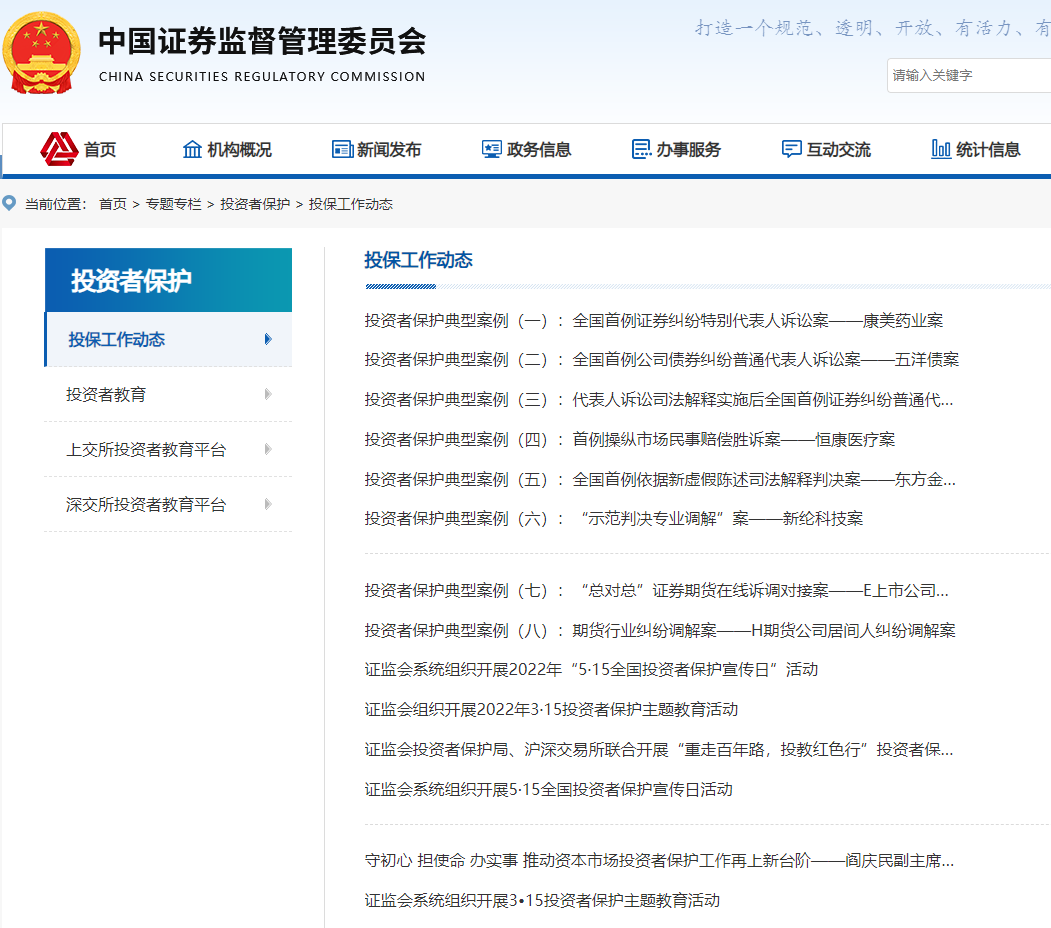Click the 投保工作动态 section heading
Screen dimensions: 1051x928
pos(418,260)
